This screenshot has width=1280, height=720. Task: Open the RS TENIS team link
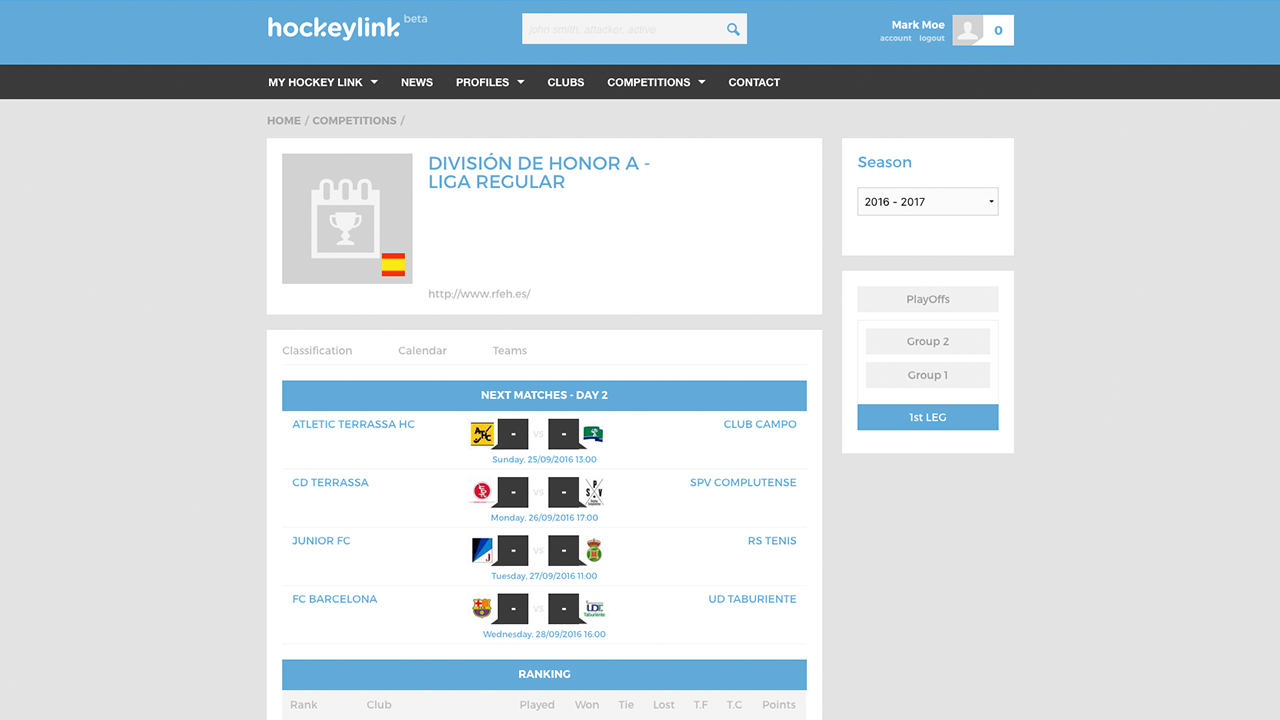[x=772, y=540]
